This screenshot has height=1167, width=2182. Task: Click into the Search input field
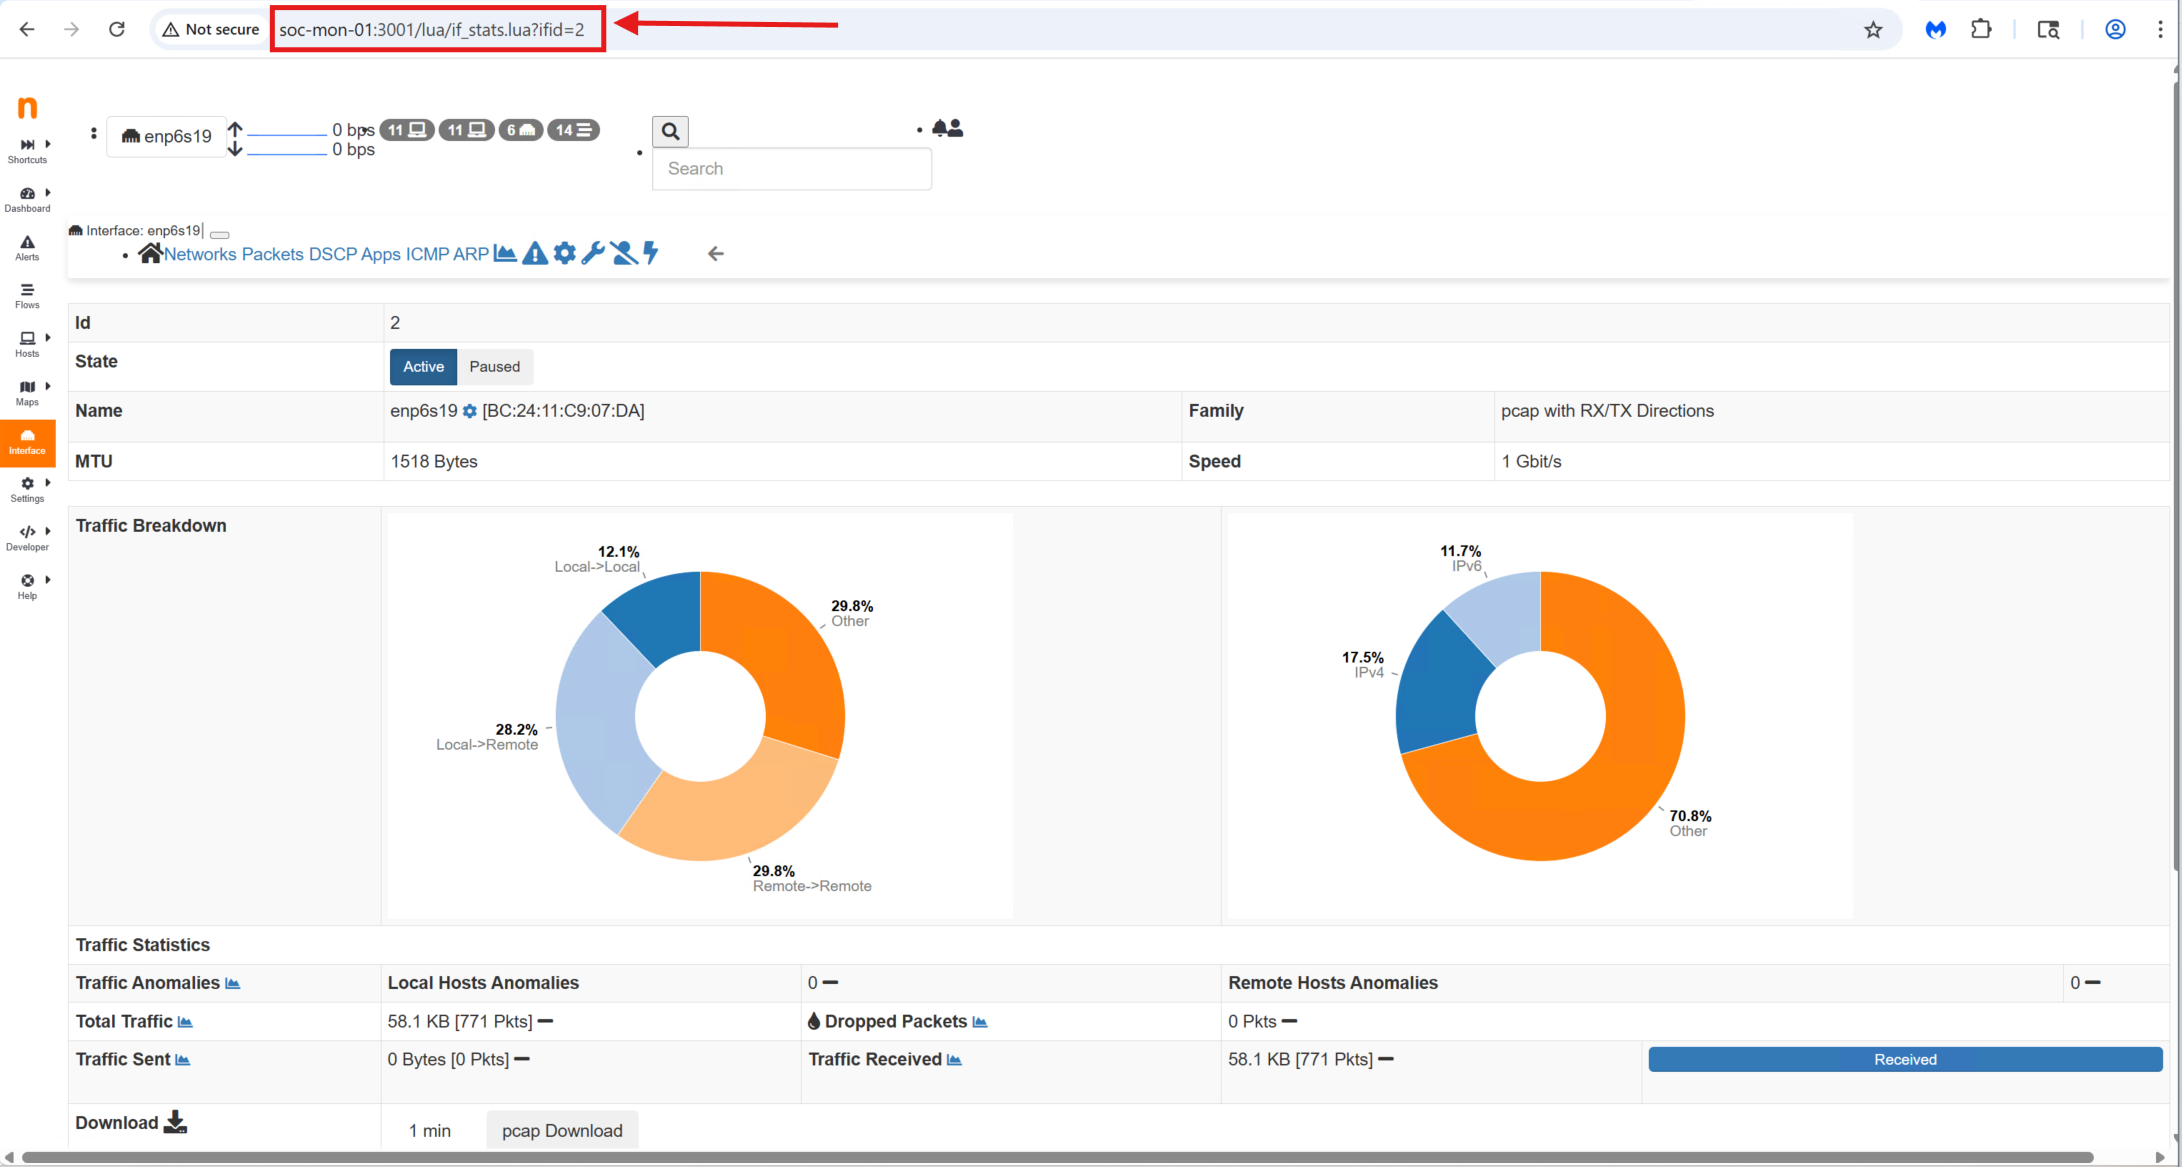click(x=791, y=169)
